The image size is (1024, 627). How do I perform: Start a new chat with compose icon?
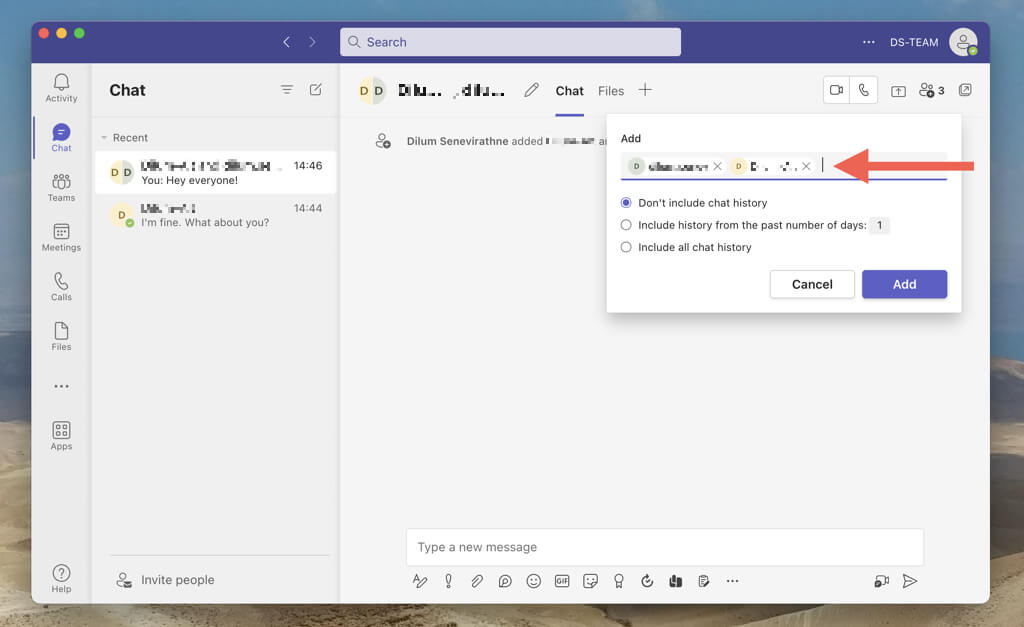[315, 89]
